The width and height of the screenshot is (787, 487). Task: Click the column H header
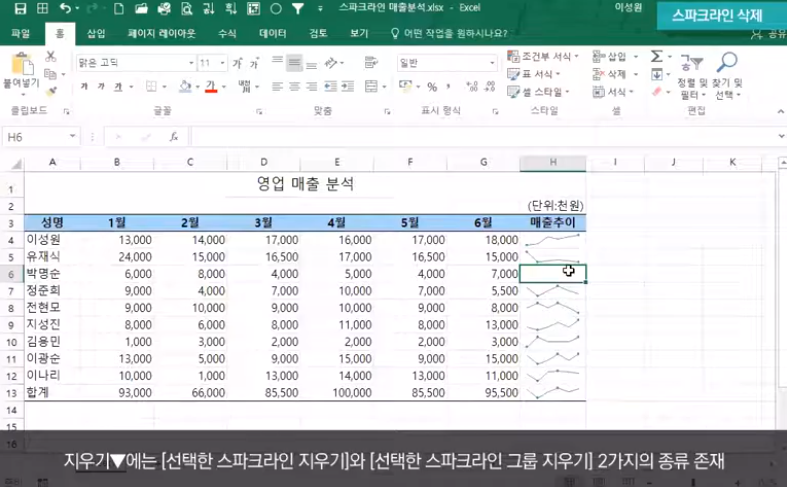click(x=553, y=162)
